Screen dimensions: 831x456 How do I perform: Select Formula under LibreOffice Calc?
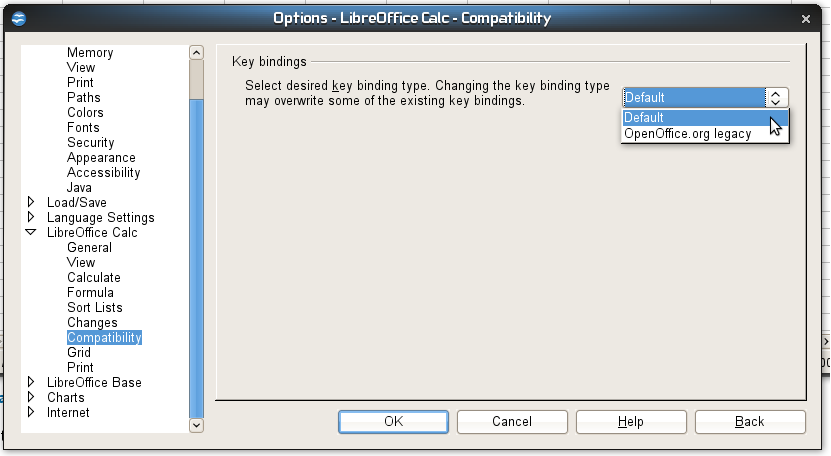click(x=90, y=293)
